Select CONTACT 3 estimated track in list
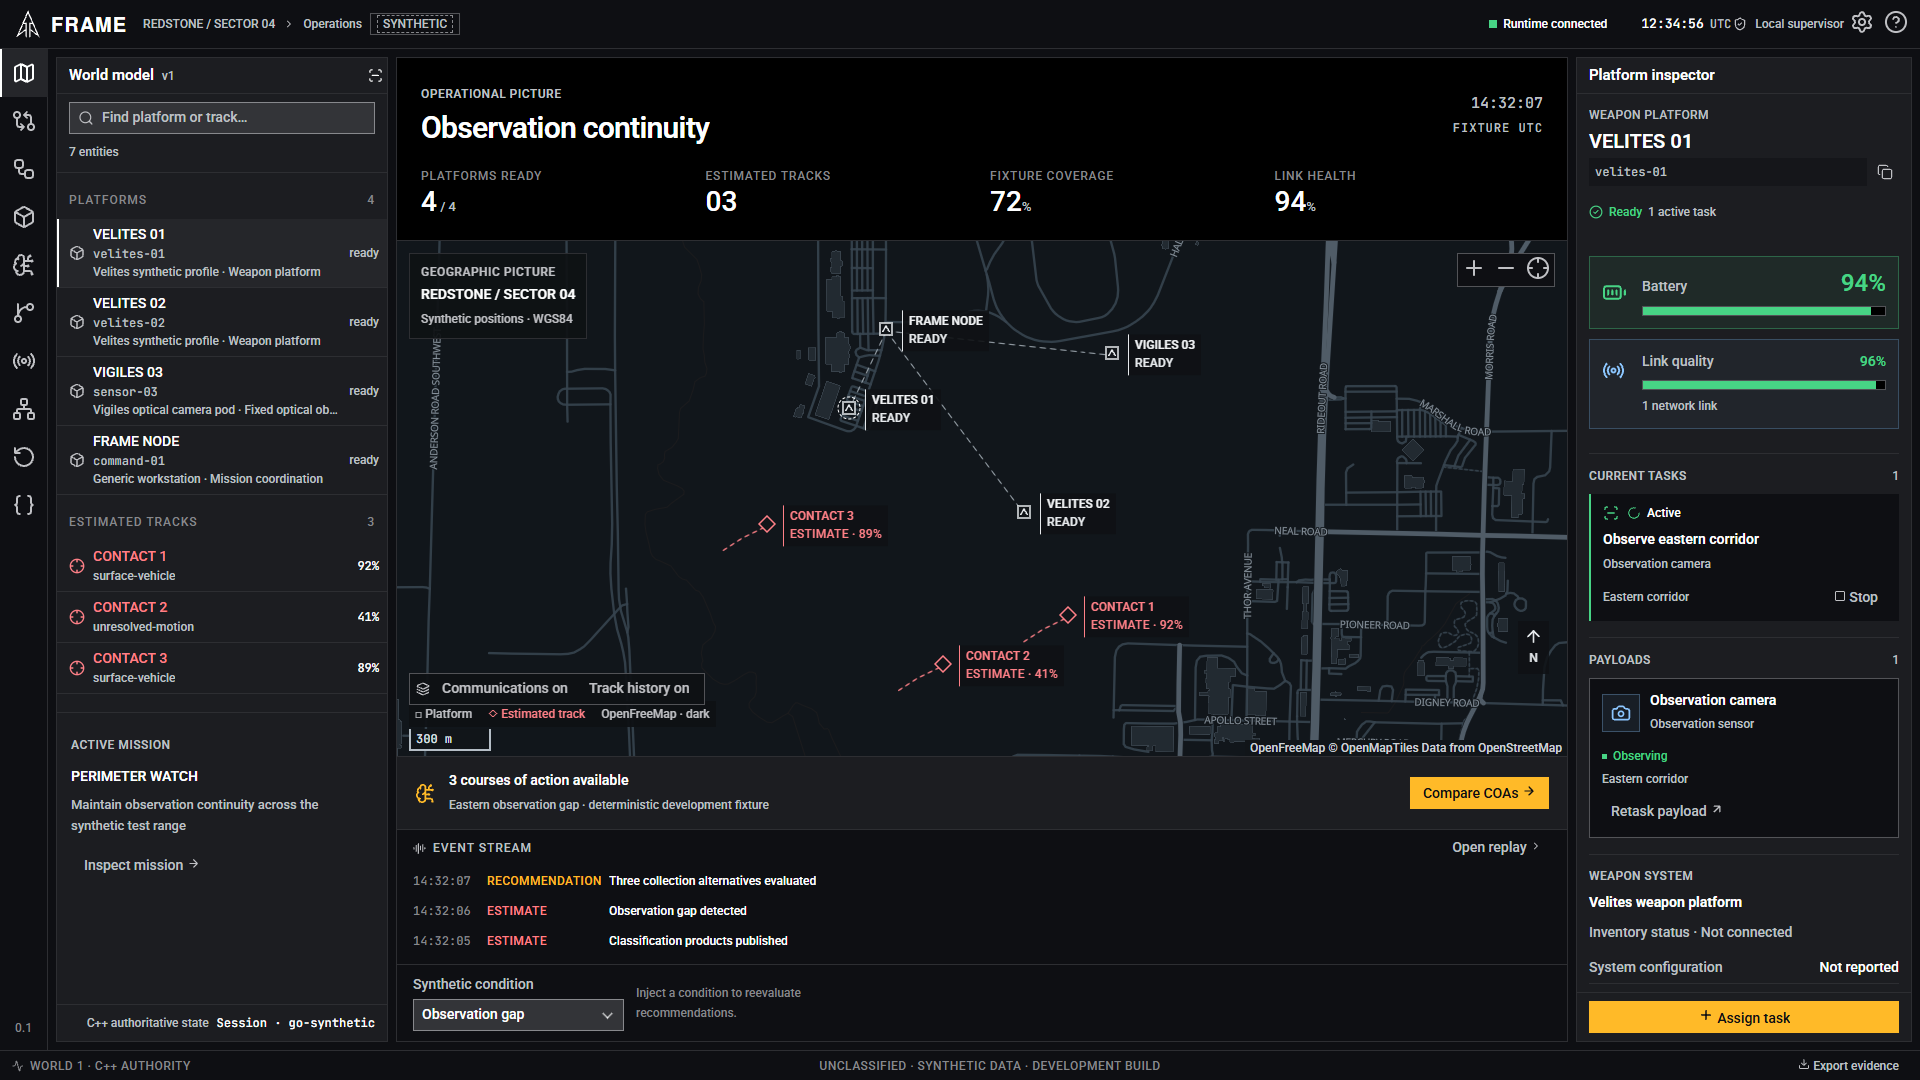This screenshot has height=1080, width=1920. [x=222, y=668]
